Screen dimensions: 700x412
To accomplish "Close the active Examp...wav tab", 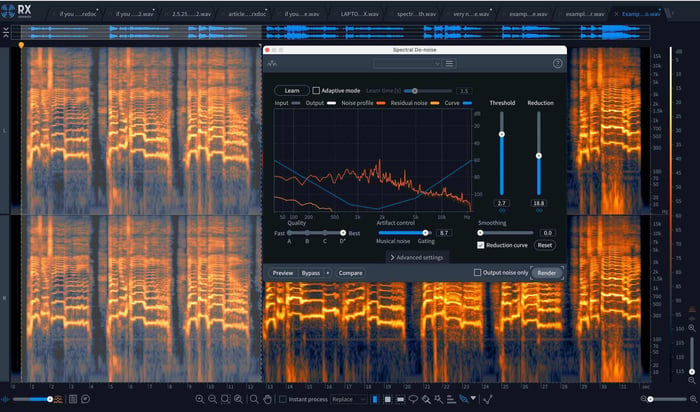I will pyautogui.click(x=616, y=14).
